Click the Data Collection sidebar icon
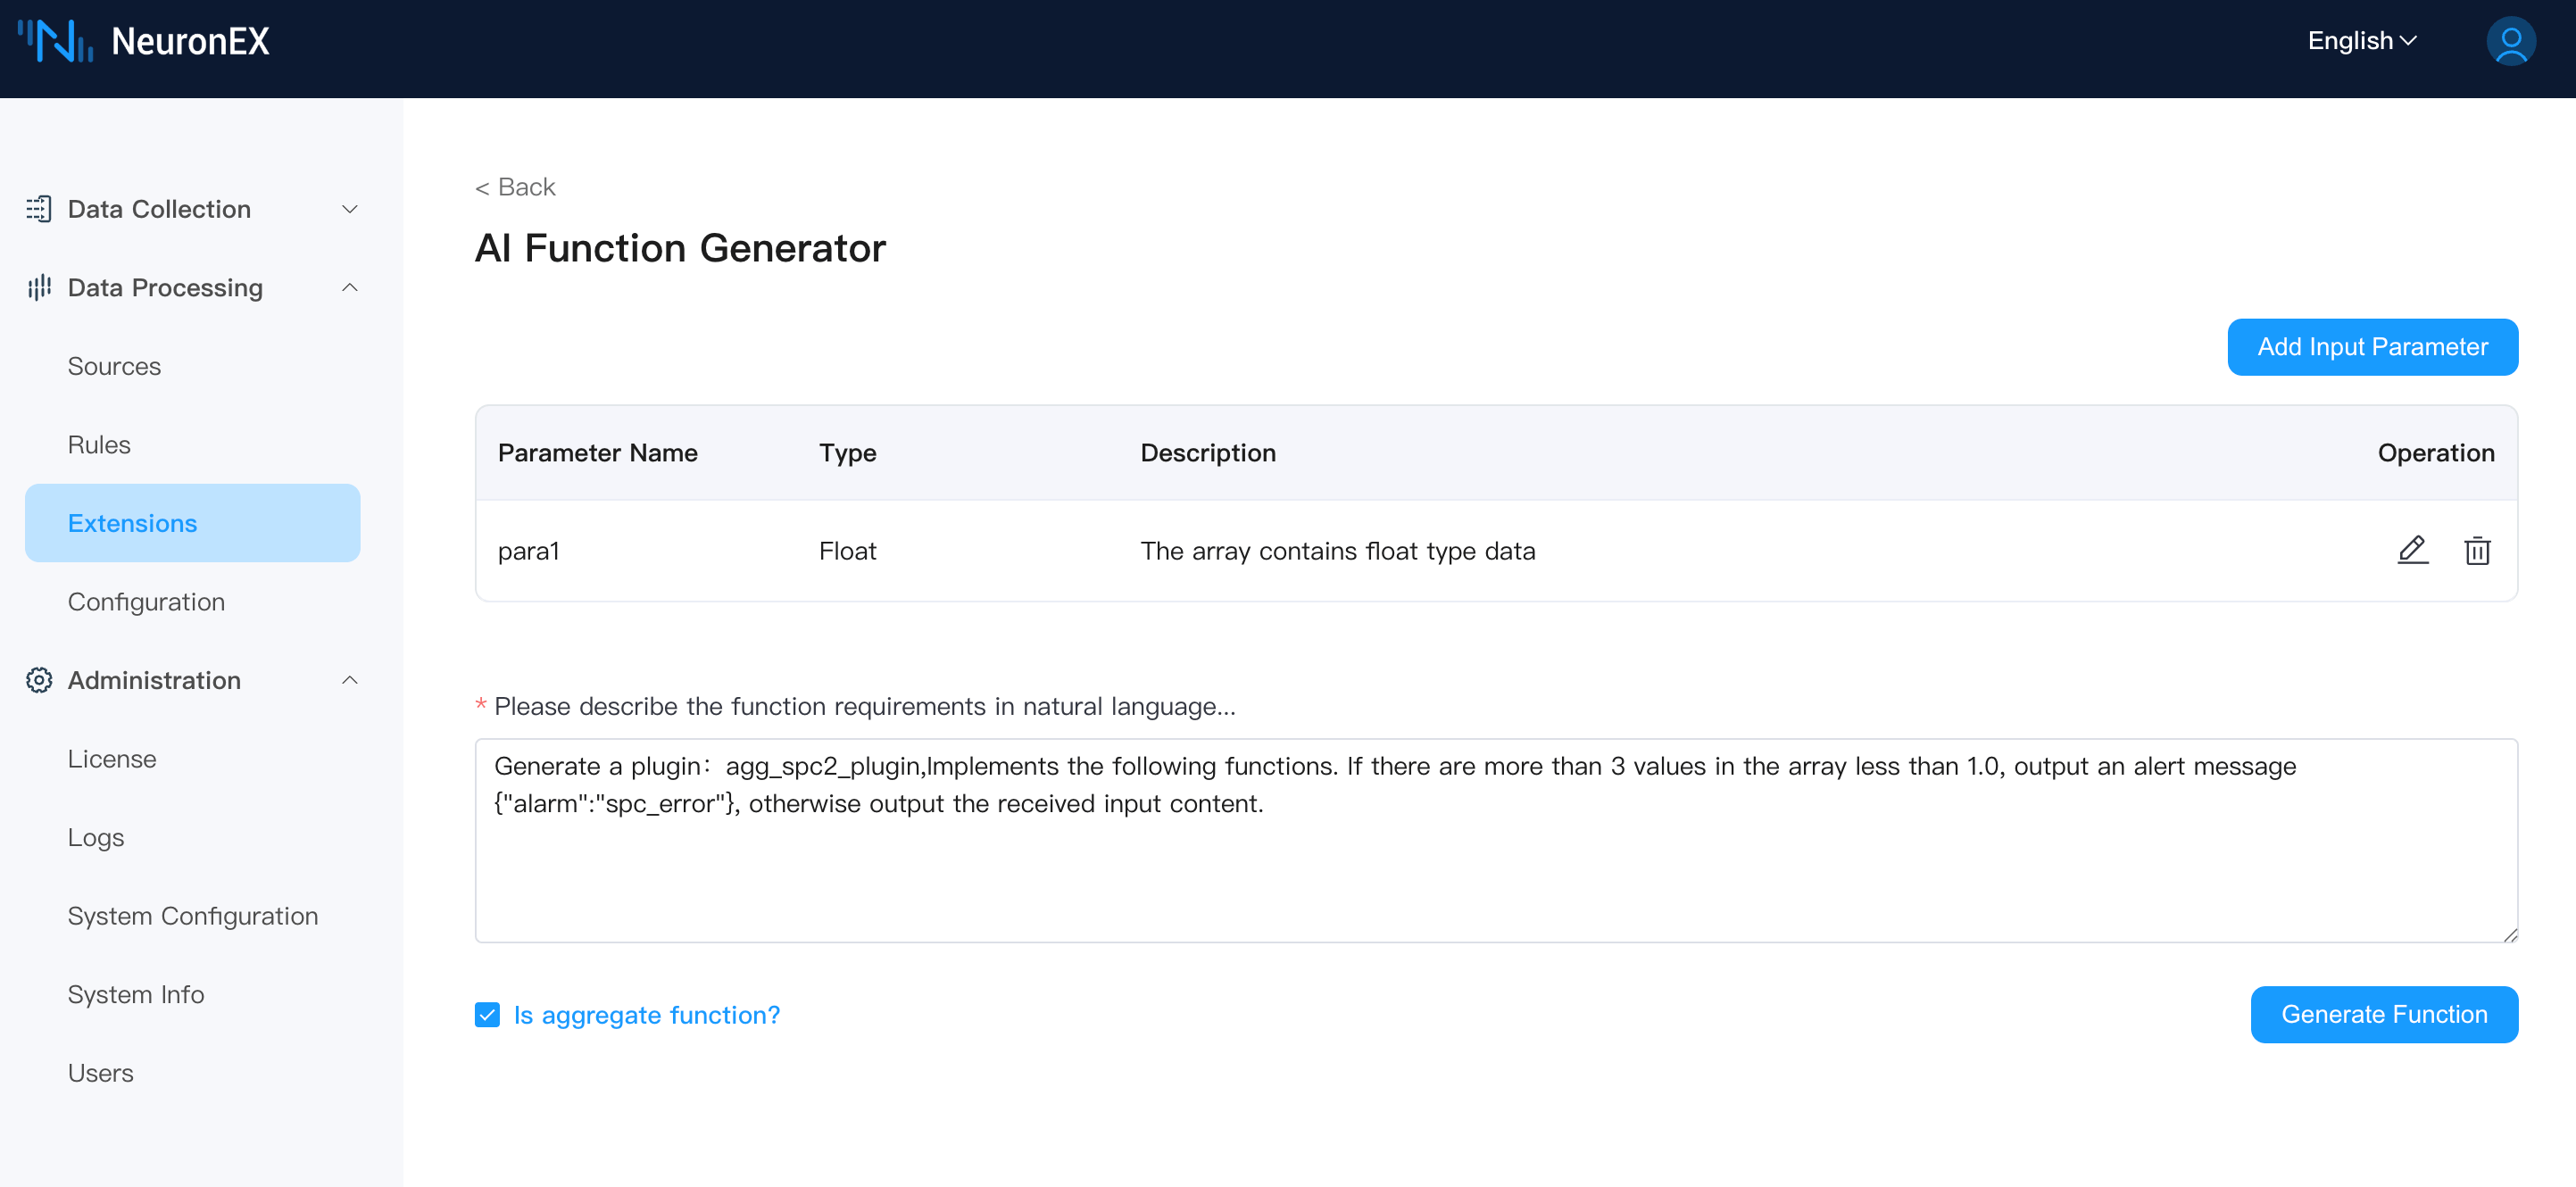Screen dimensions: 2576x1187 [x=39, y=209]
